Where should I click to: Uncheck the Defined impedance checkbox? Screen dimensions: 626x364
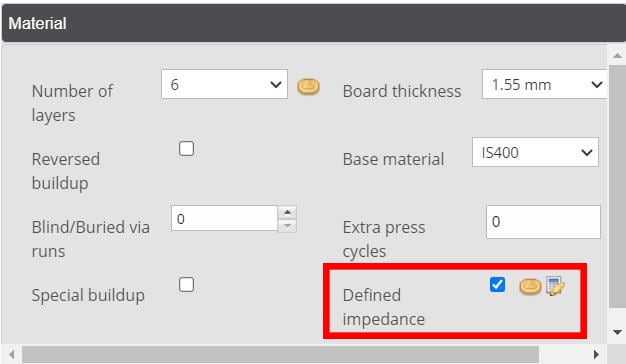click(497, 285)
